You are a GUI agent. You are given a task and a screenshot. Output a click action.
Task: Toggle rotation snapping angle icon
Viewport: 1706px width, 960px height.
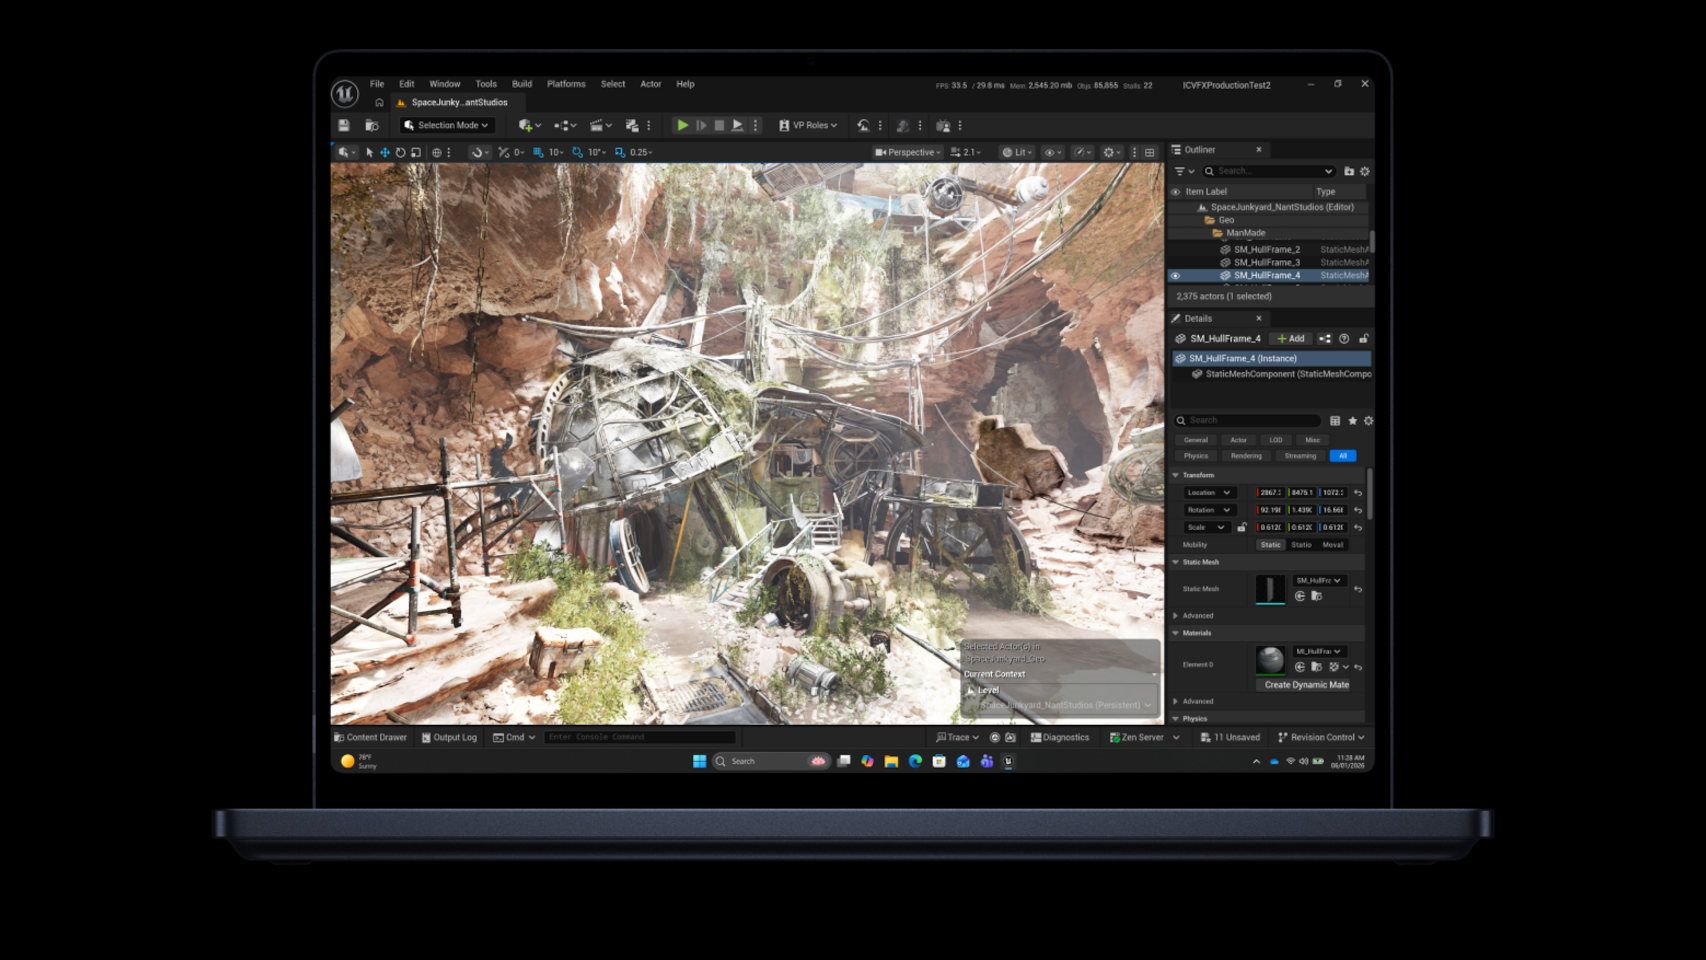[x=577, y=152]
